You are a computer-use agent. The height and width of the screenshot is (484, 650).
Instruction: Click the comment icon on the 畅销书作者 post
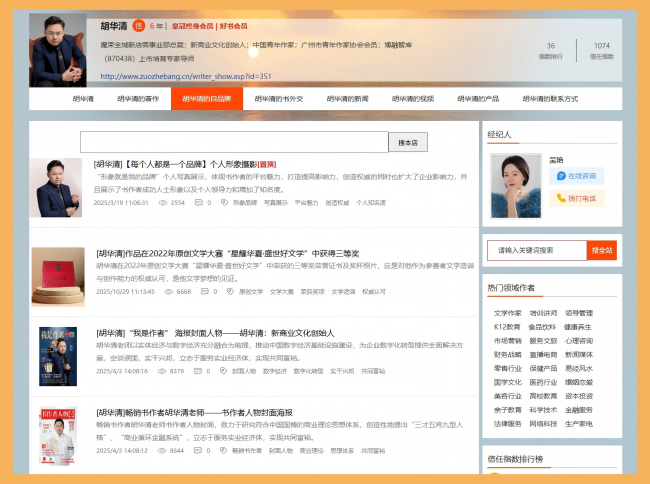click(x=196, y=450)
